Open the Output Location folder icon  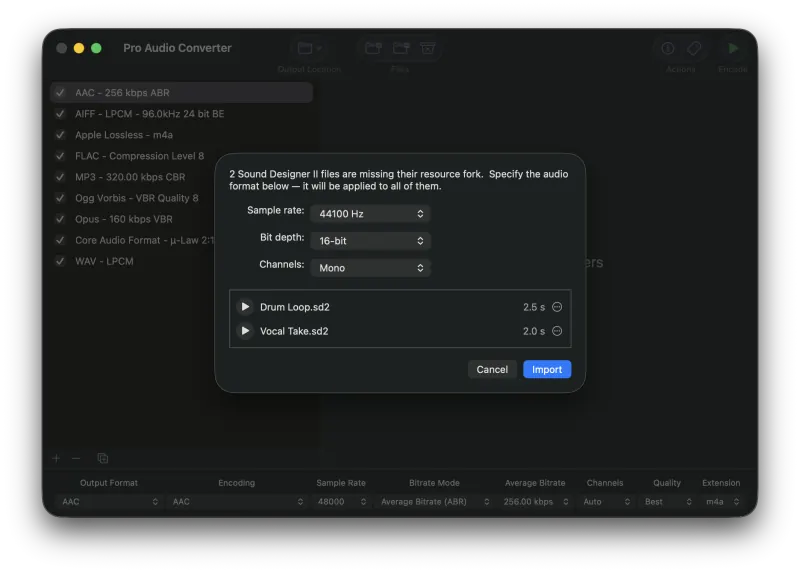click(305, 48)
